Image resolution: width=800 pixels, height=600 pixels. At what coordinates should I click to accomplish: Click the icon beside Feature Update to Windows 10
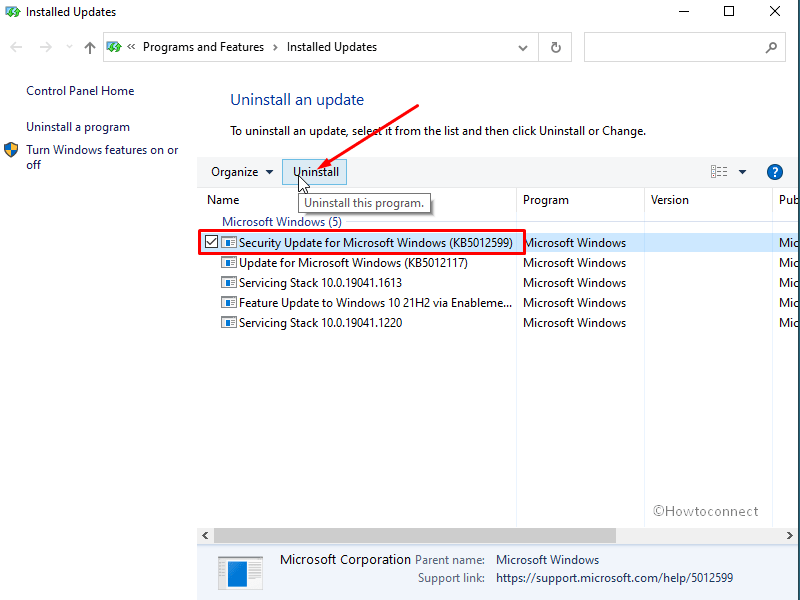pyautogui.click(x=229, y=302)
